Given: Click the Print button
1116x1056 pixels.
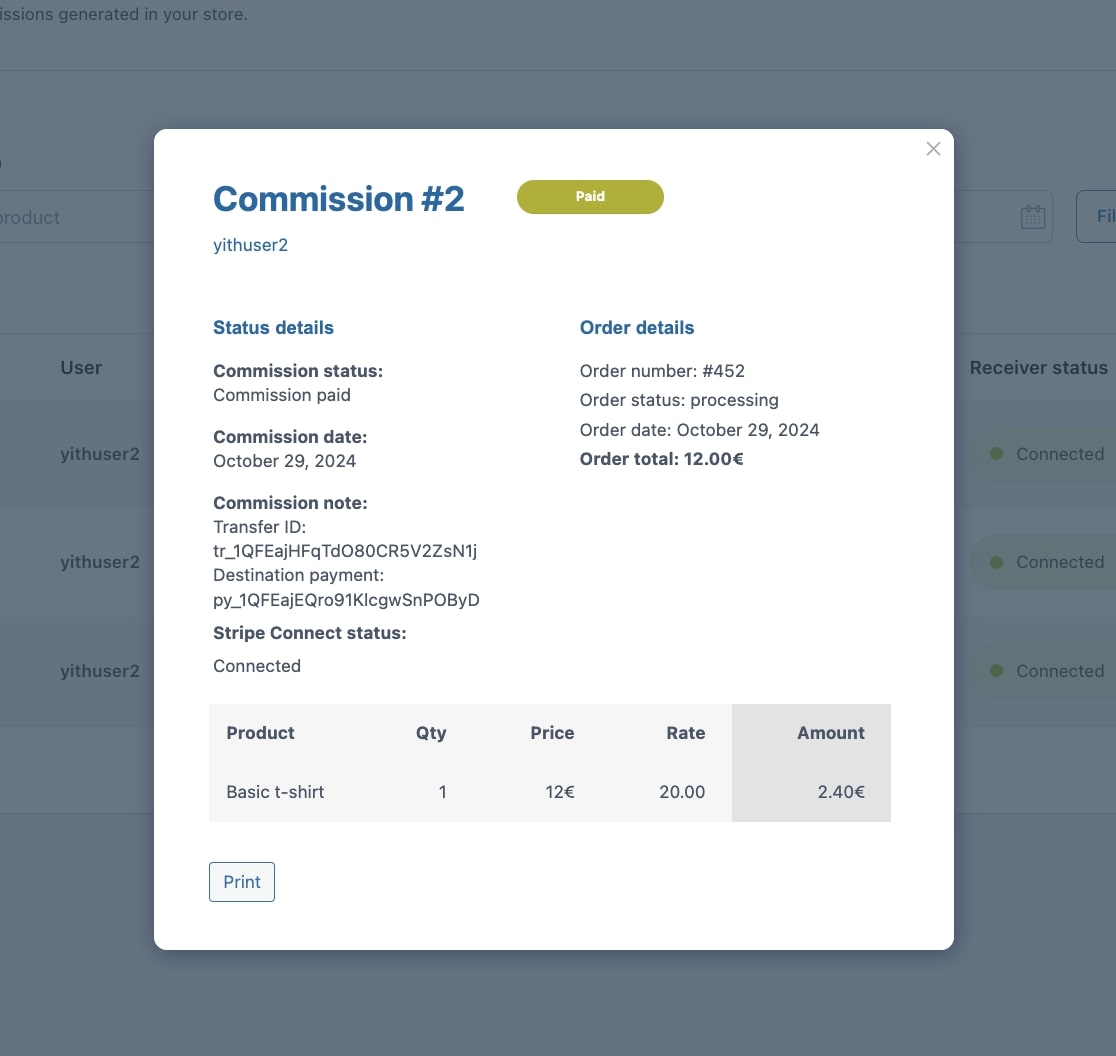Looking at the screenshot, I should click(x=242, y=882).
